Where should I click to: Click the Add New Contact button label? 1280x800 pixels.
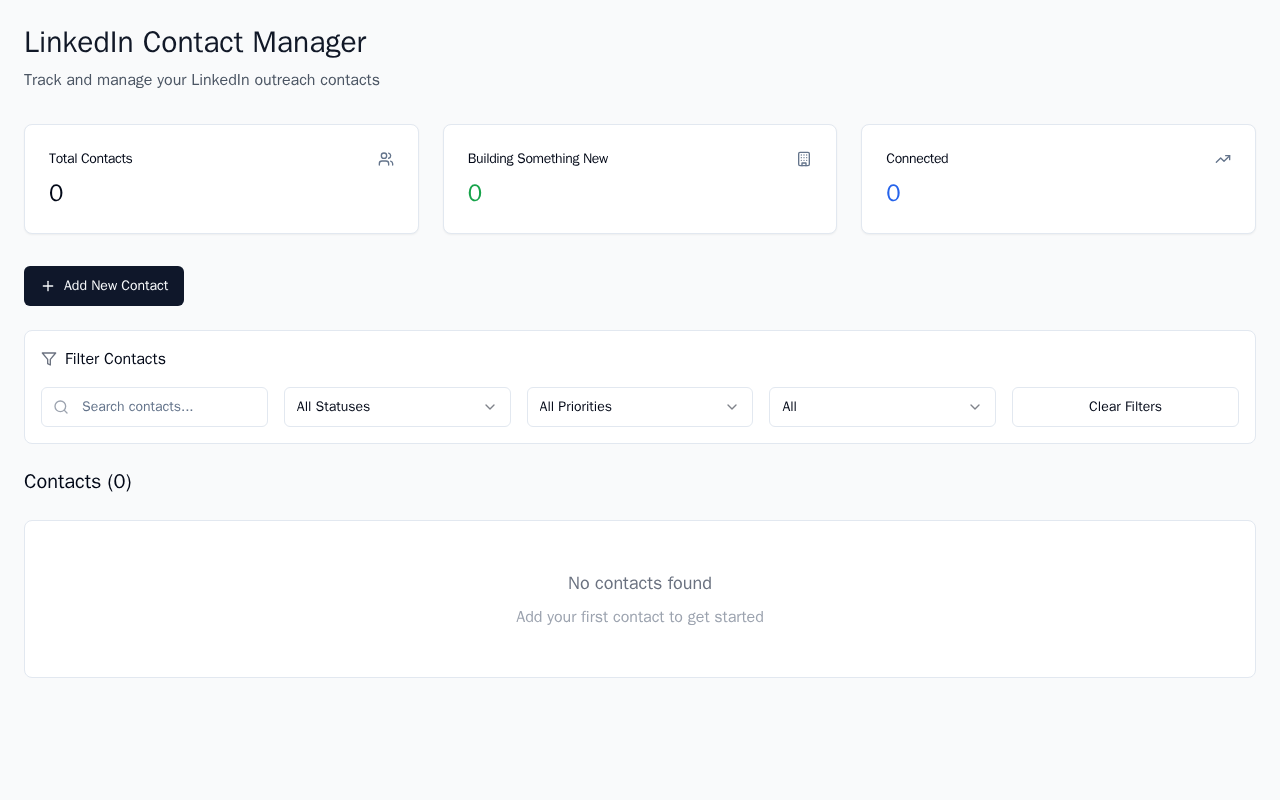tap(116, 286)
